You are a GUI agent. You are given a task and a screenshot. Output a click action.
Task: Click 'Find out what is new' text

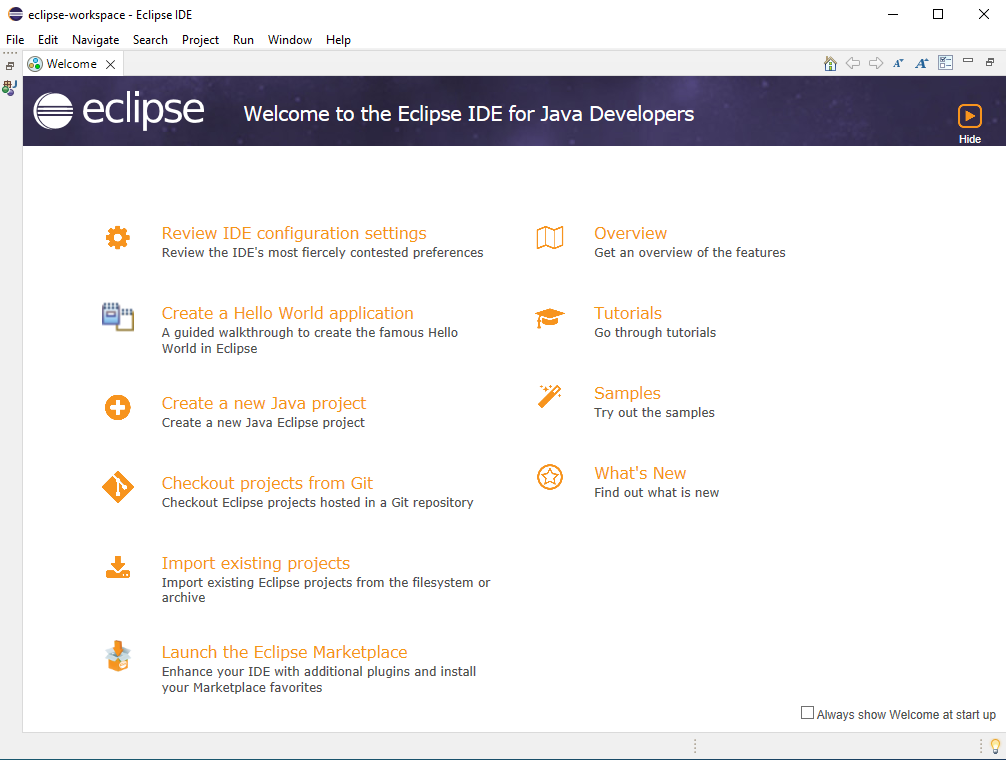(656, 493)
